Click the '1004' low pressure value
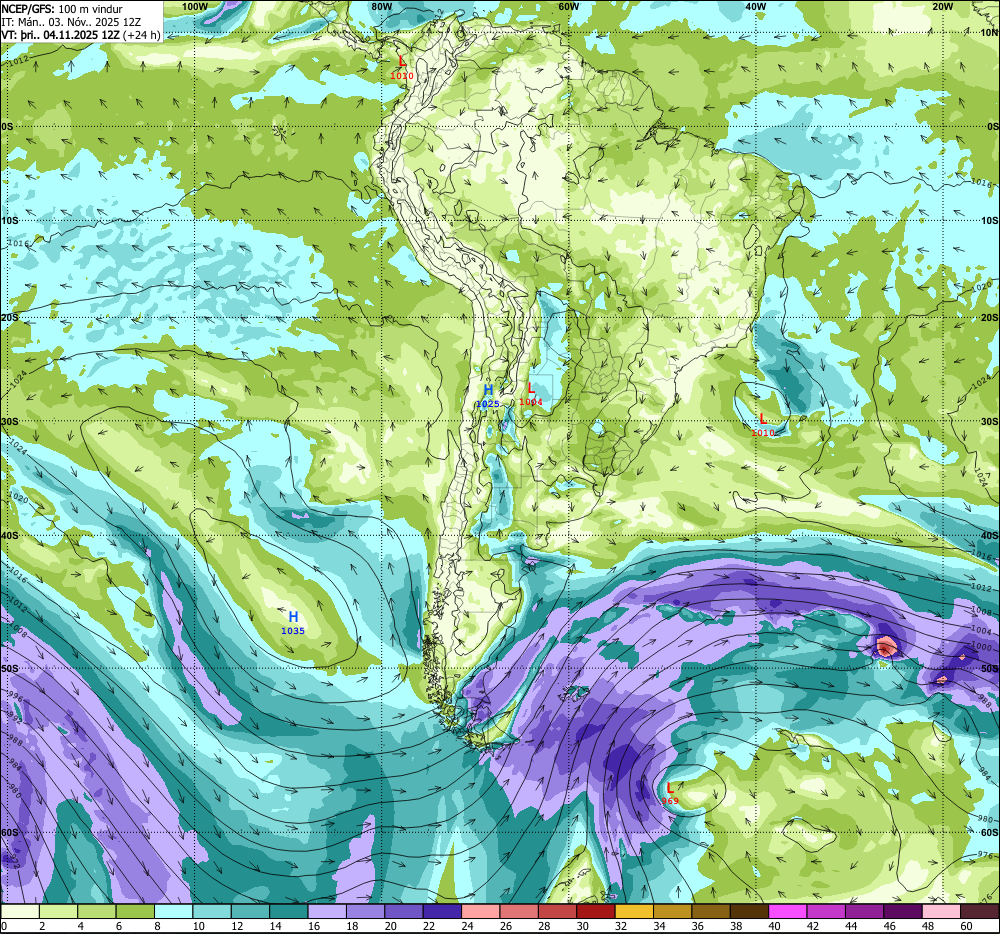 [531, 402]
